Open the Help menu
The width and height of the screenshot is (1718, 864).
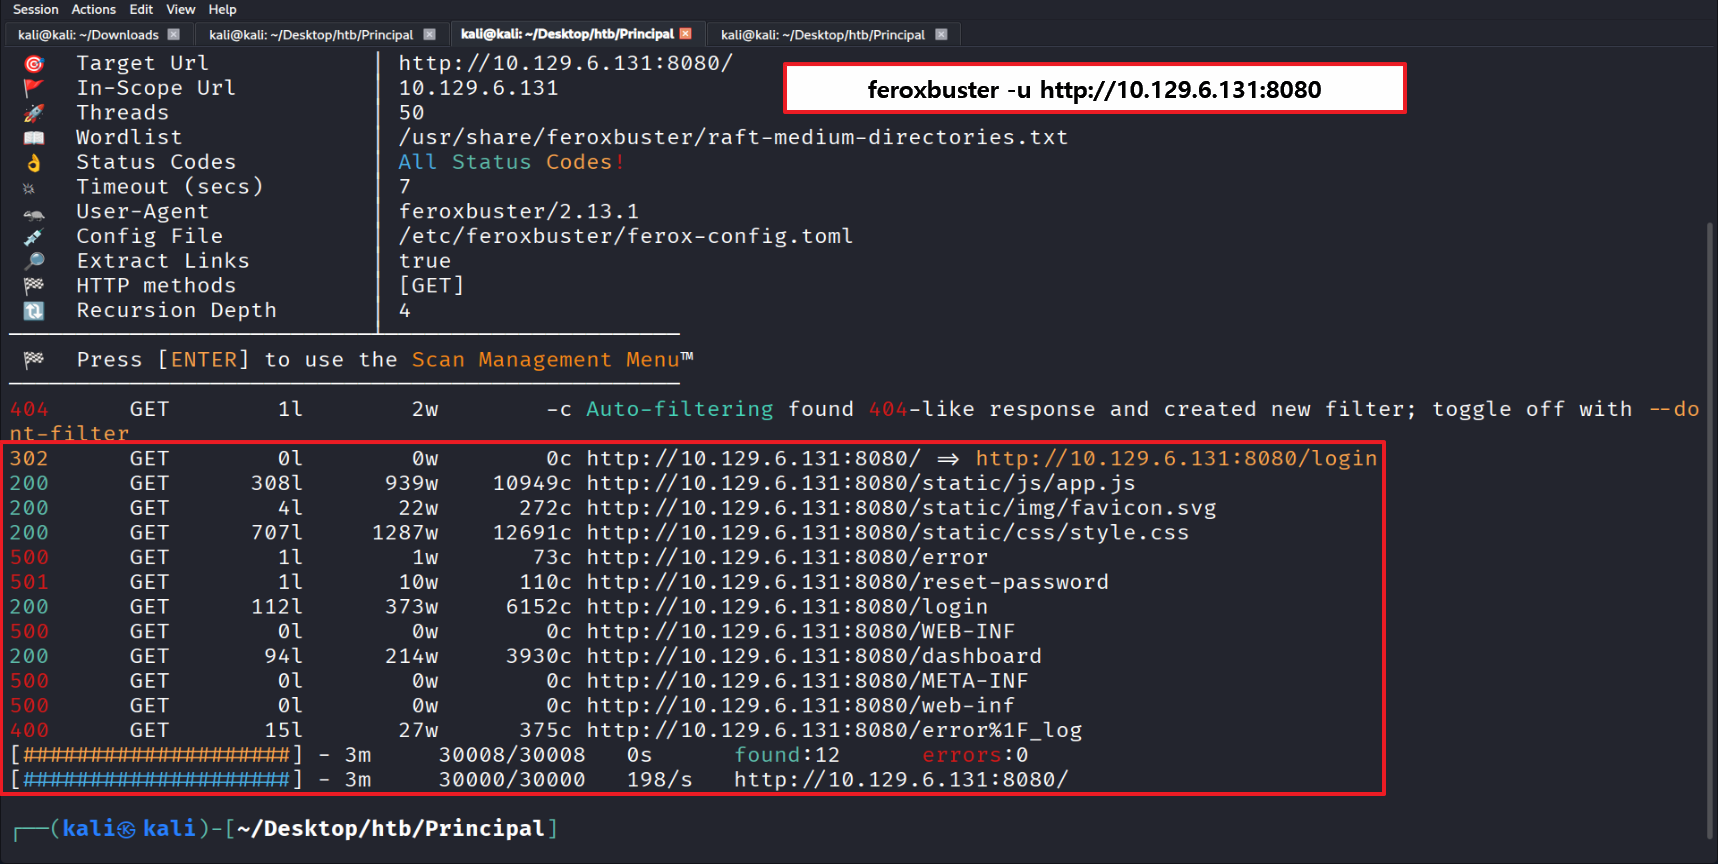click(x=222, y=9)
